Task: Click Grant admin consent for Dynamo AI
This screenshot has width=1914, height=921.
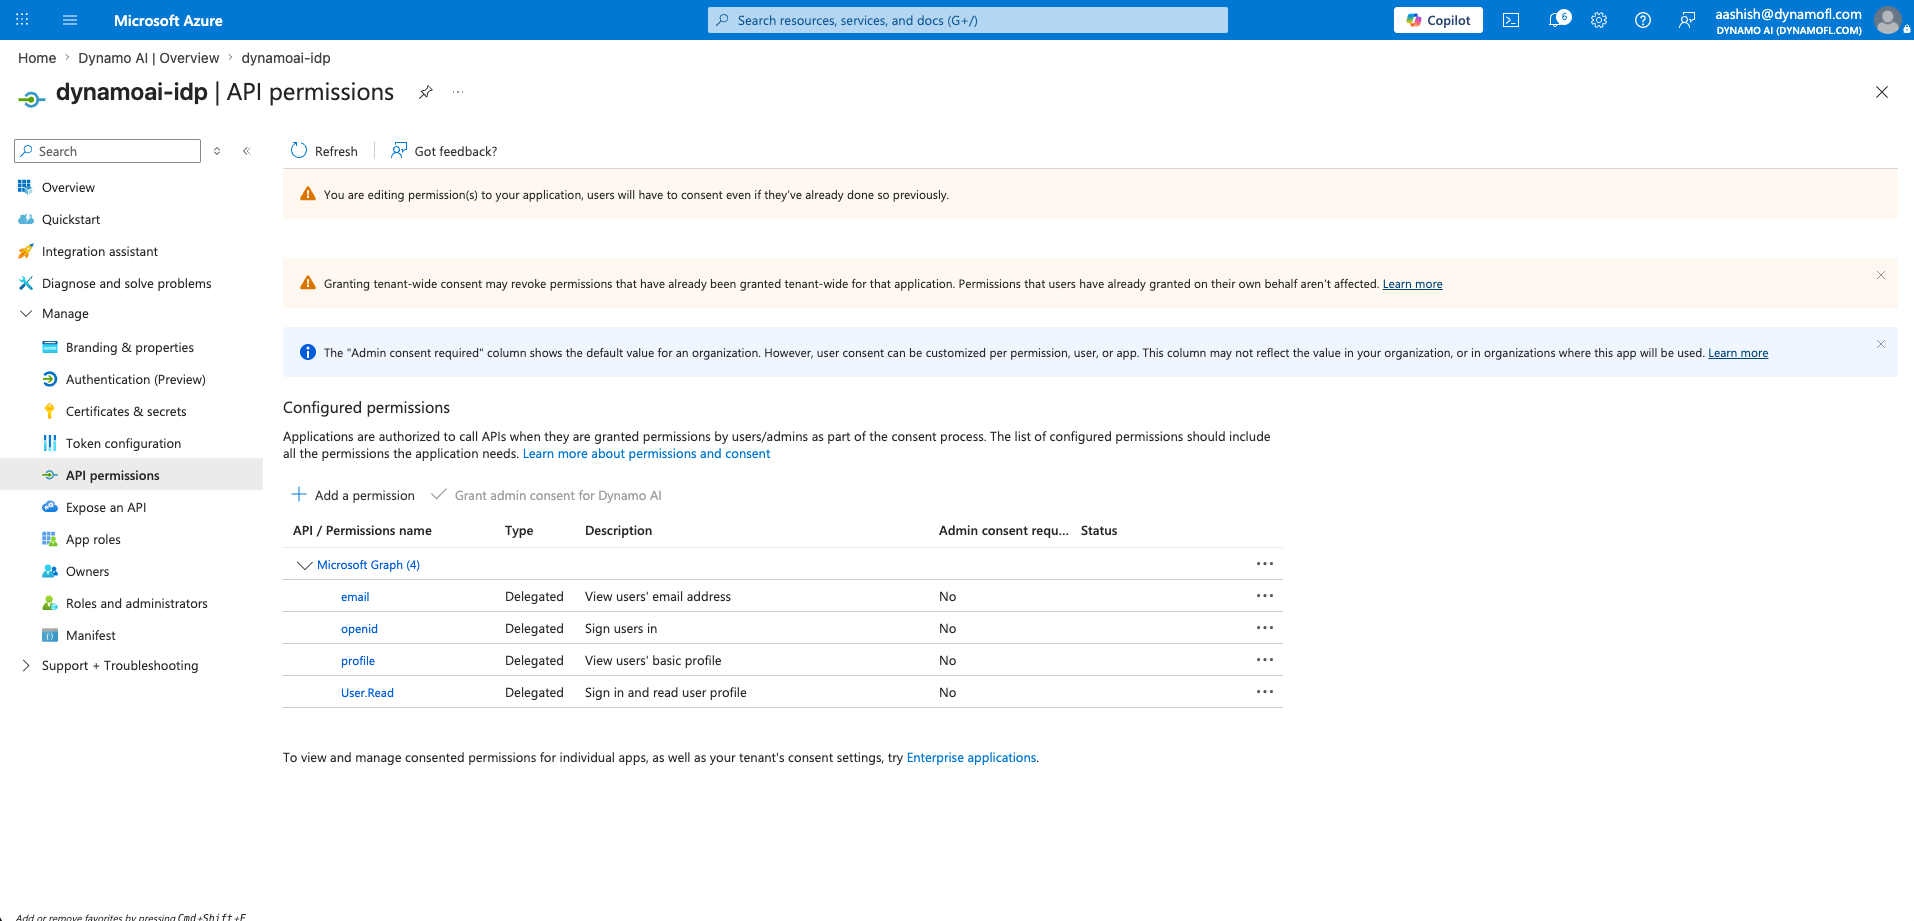Action: pos(546,495)
